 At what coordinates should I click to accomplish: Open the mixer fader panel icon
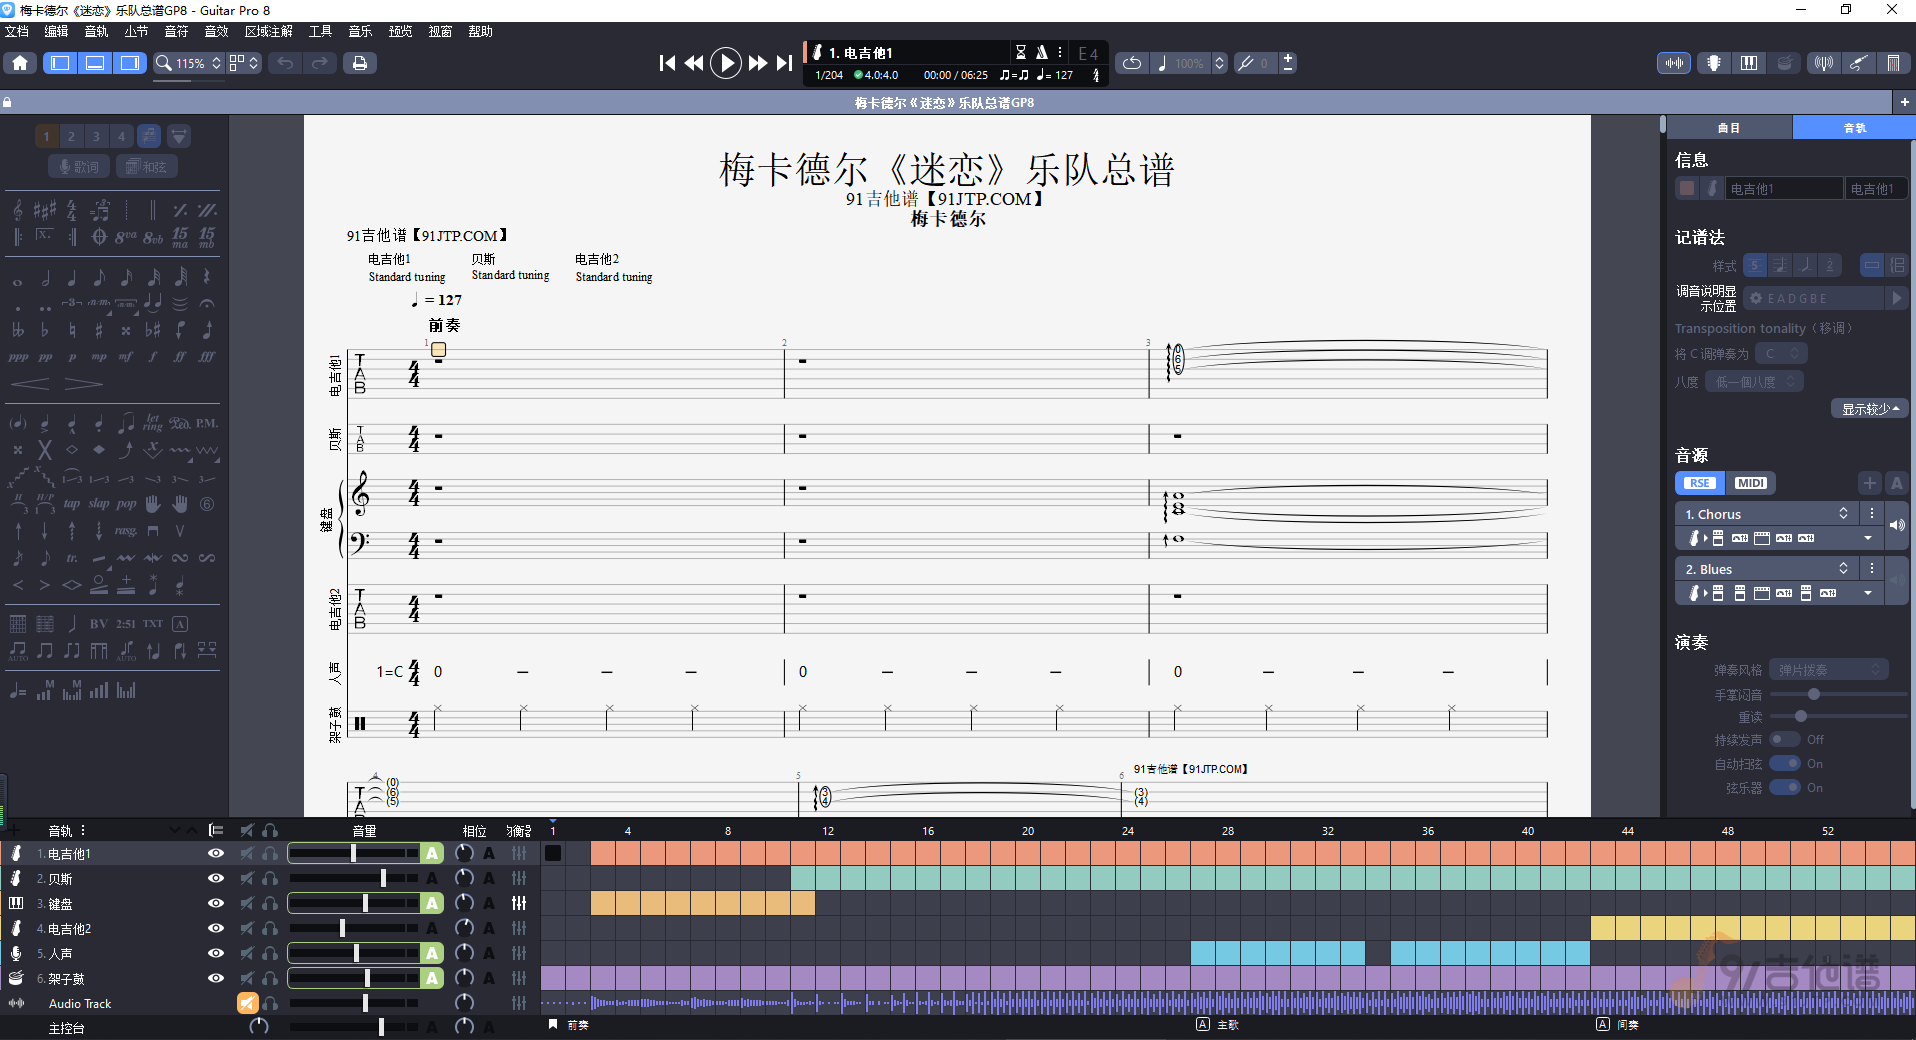point(1893,63)
